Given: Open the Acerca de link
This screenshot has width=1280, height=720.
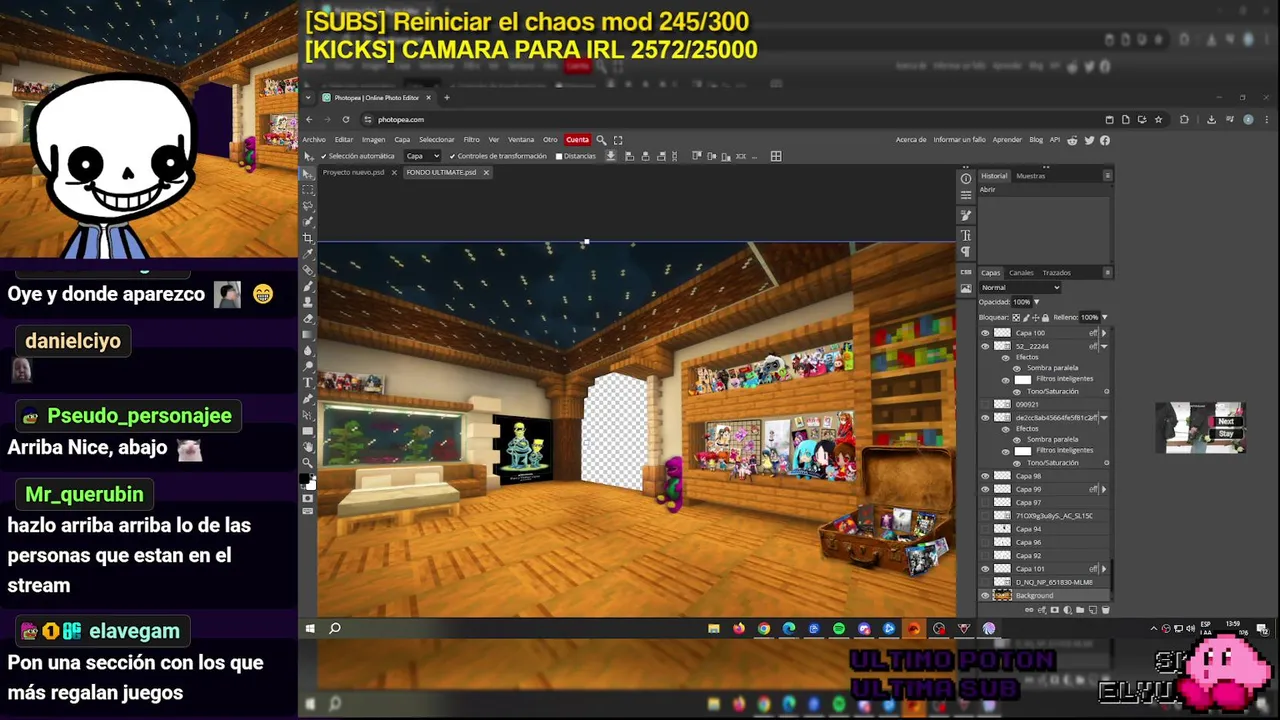Looking at the screenshot, I should pos(911,140).
